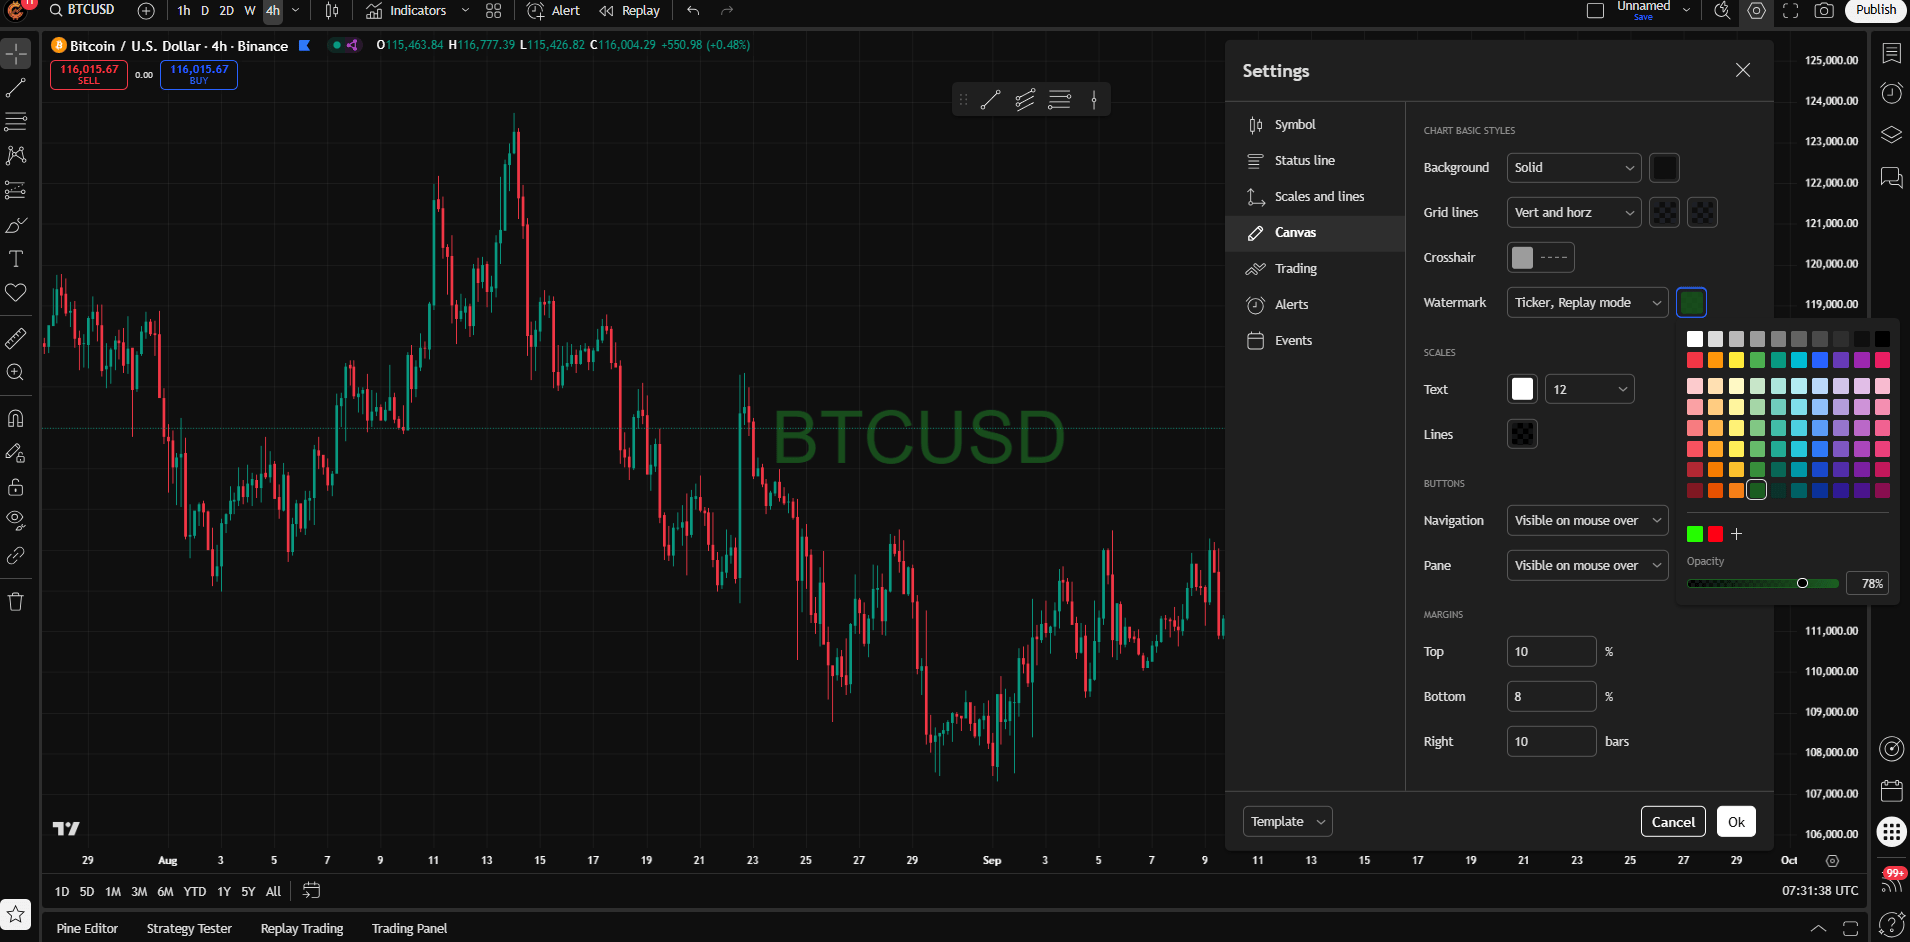This screenshot has height=942, width=1910.
Task: Take a chart snapshot with camera icon
Action: (1825, 11)
